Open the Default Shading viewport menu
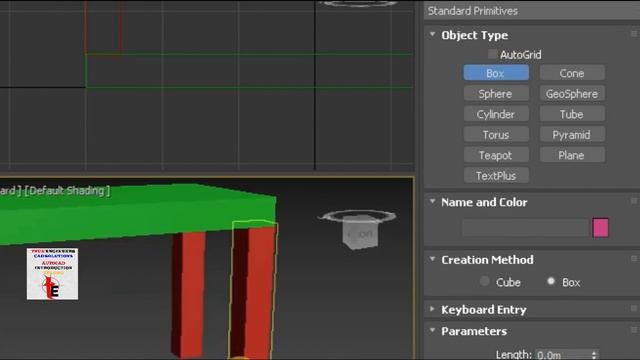The image size is (640, 360). pos(67,191)
